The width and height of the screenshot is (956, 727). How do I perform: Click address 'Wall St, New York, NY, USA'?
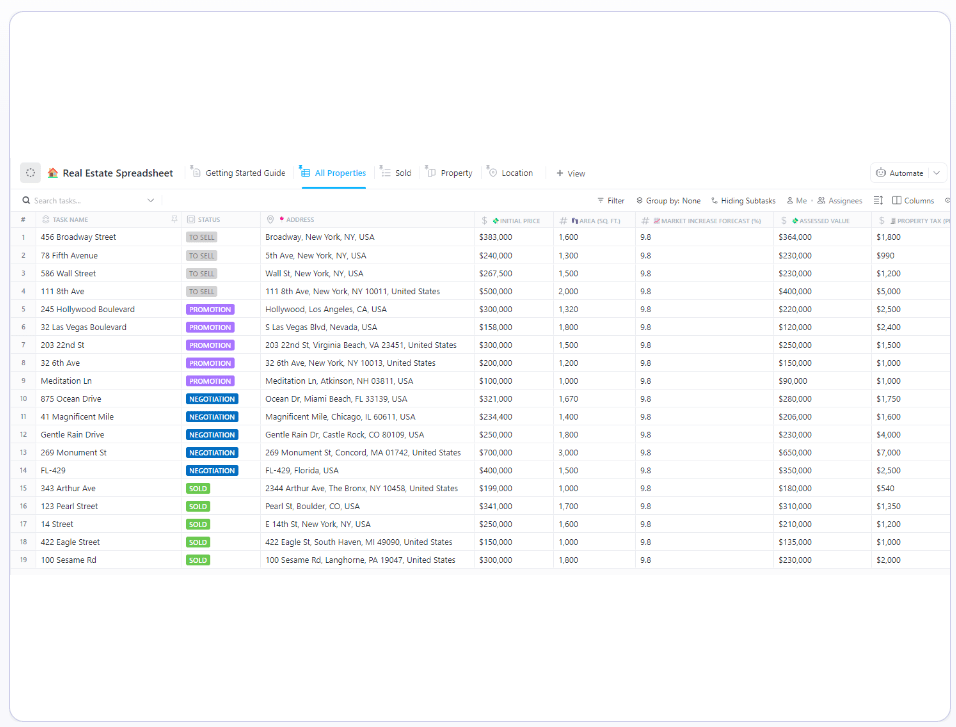[x=314, y=273]
